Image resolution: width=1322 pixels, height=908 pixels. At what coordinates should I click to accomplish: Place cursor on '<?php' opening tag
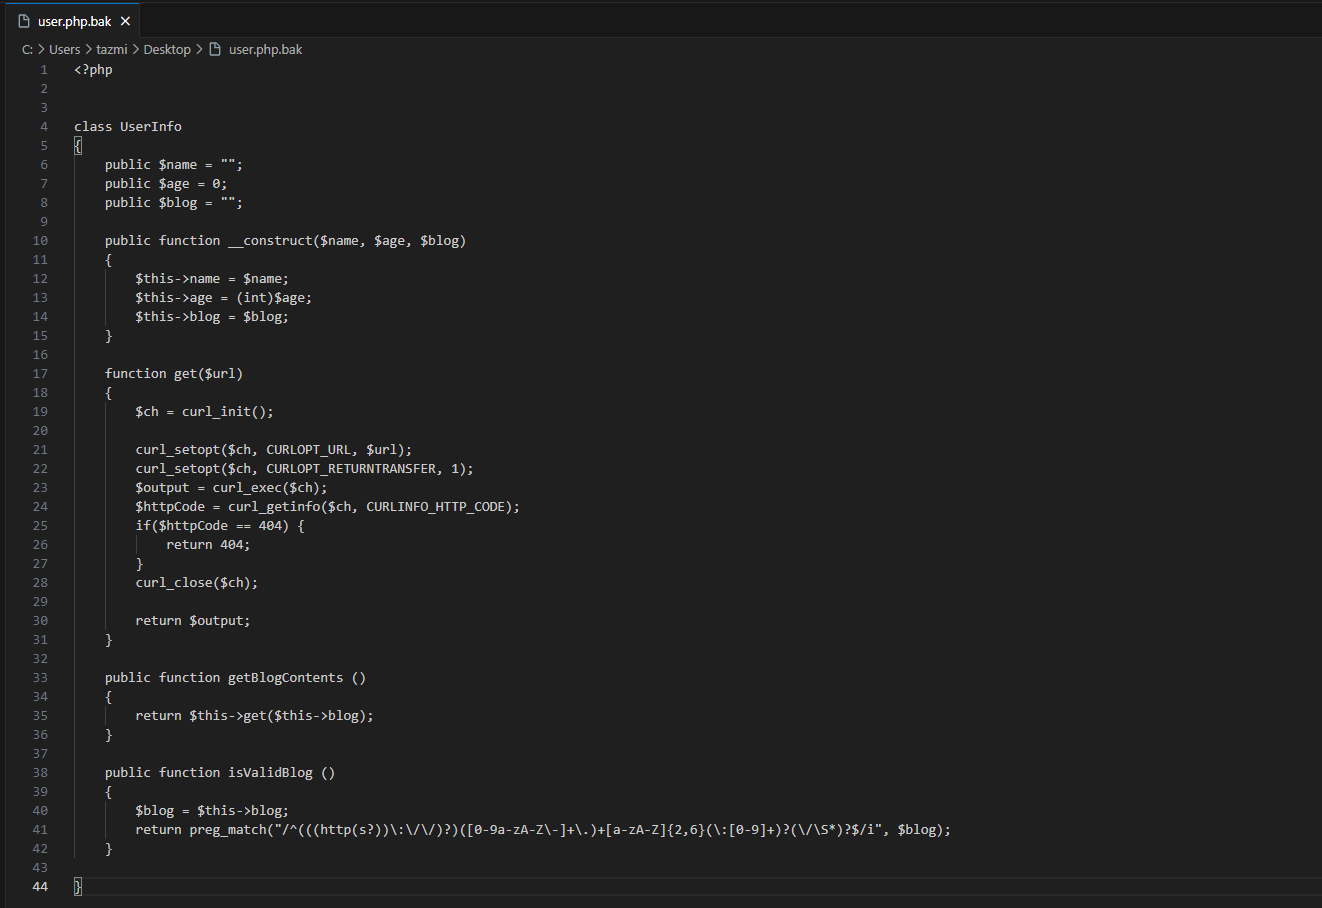[93, 70]
